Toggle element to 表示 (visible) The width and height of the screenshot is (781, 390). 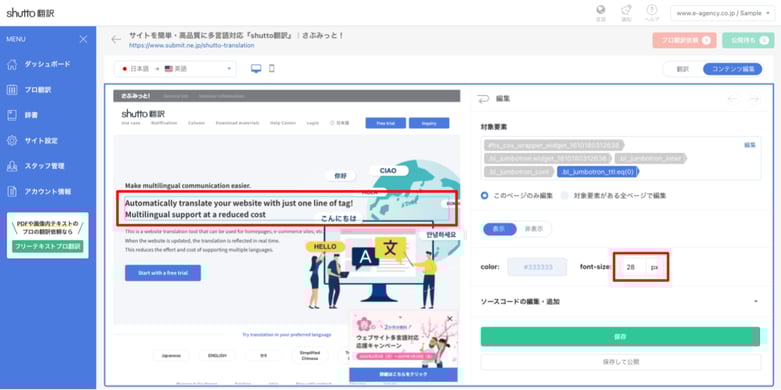click(x=500, y=229)
